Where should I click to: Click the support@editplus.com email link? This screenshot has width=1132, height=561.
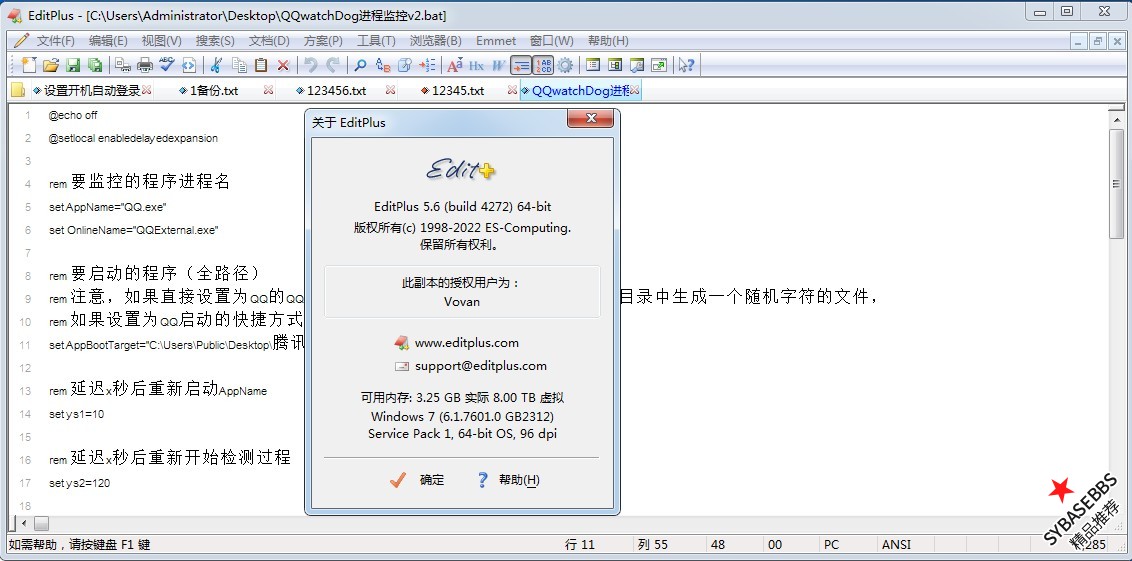click(x=481, y=366)
